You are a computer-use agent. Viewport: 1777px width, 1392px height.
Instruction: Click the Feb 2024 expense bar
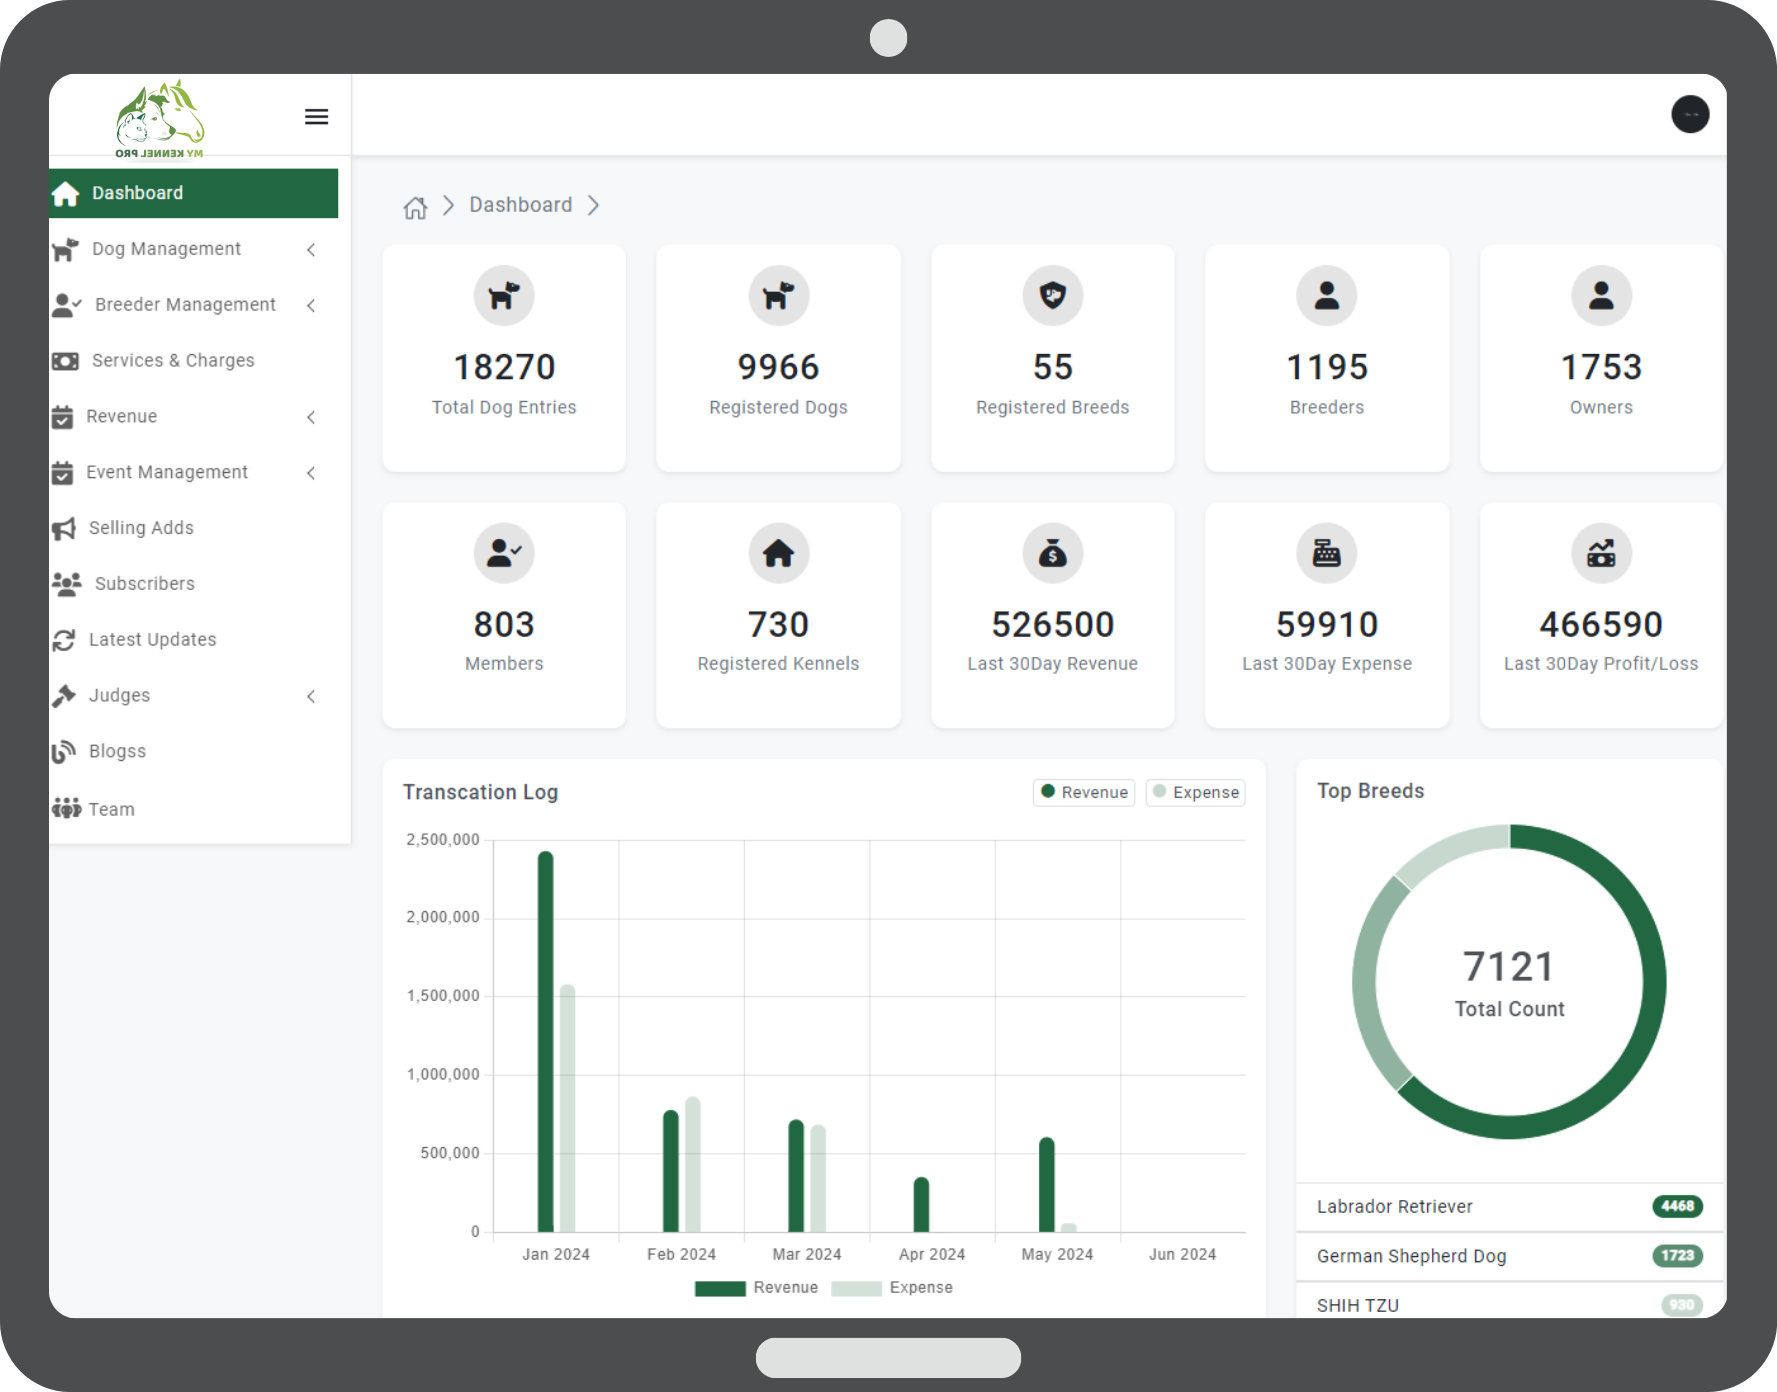pyautogui.click(x=692, y=1164)
